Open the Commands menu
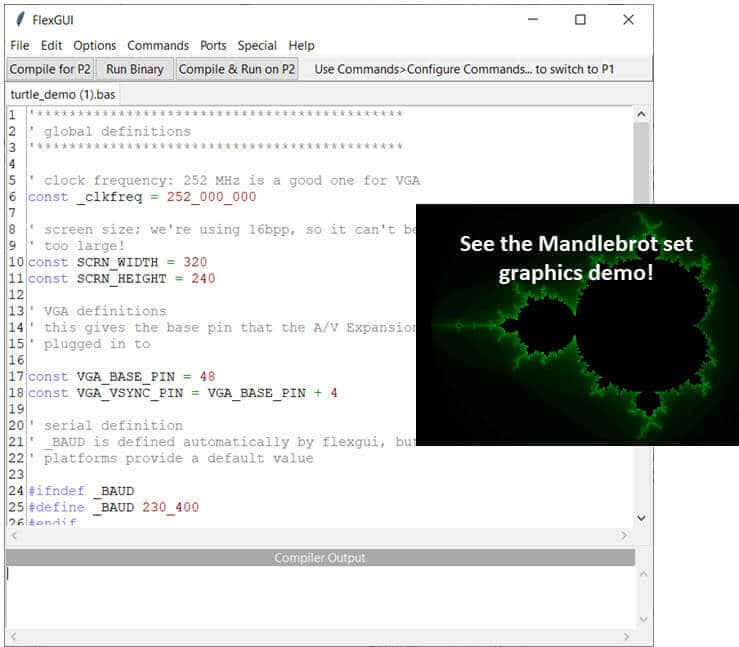739x647 pixels. (158, 45)
